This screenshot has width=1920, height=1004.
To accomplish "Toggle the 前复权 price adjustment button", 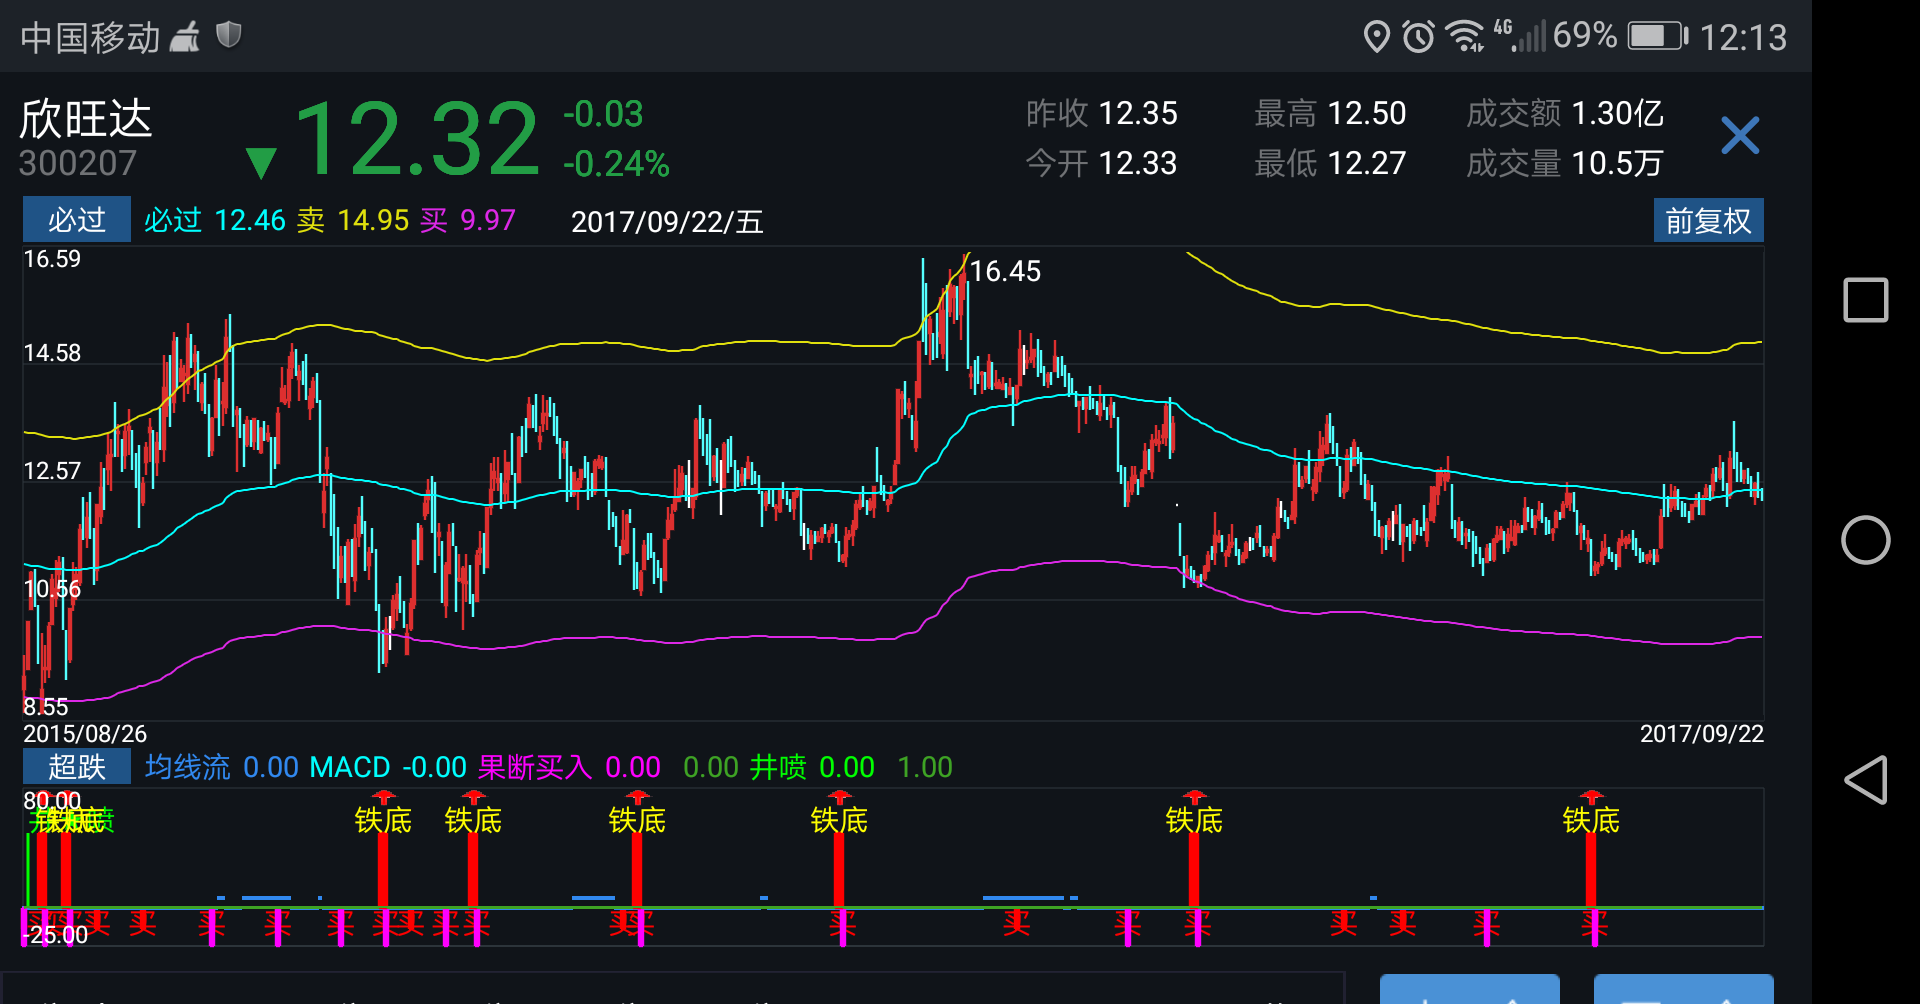I will click(1707, 221).
